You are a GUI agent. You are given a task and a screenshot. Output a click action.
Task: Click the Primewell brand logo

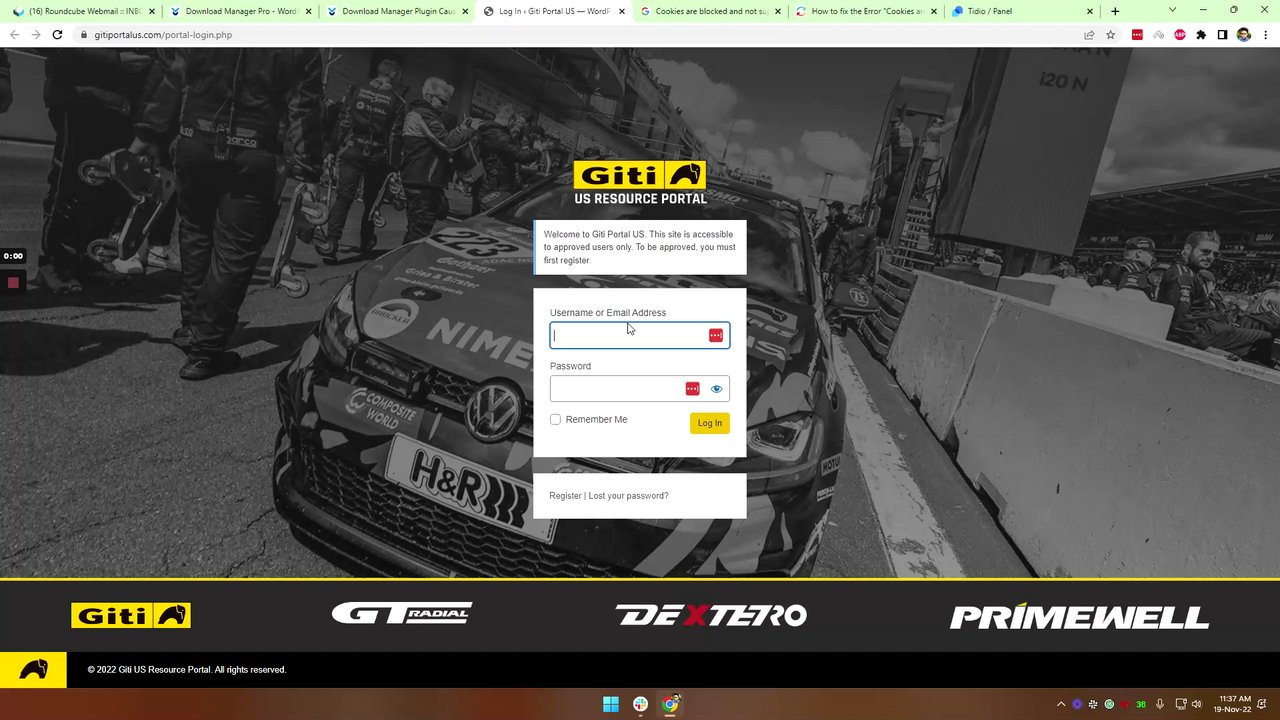click(x=1079, y=617)
